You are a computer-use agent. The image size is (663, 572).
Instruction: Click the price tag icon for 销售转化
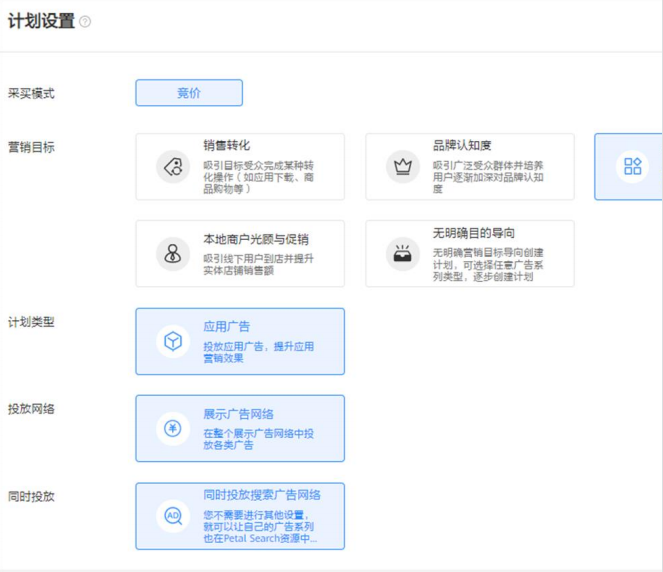(173, 167)
